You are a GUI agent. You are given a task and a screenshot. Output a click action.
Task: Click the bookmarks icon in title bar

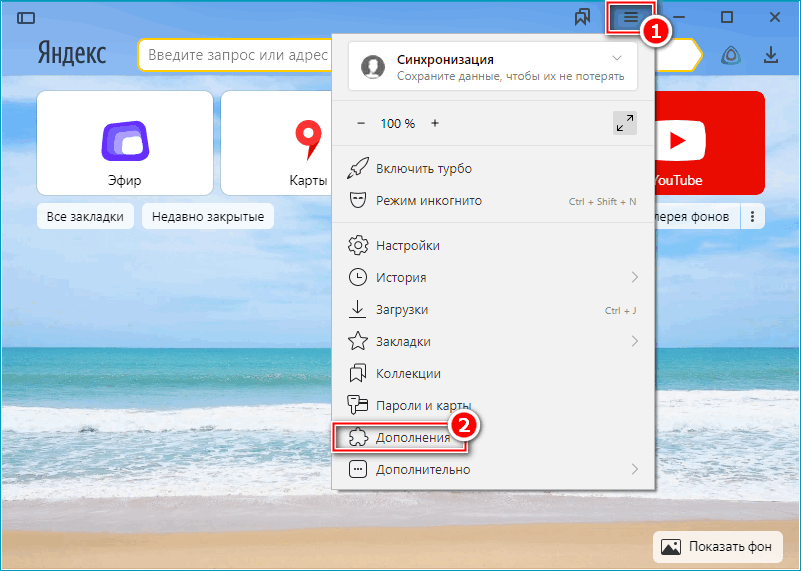582,18
